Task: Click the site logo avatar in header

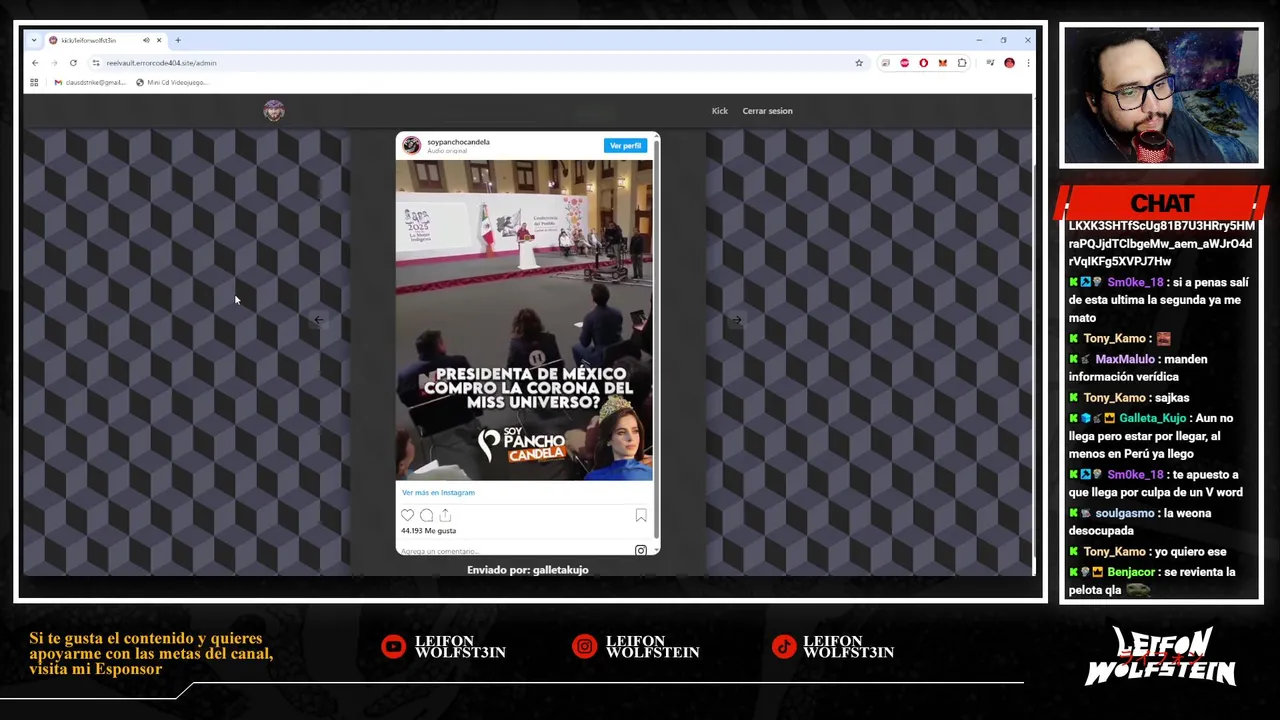Action: [x=274, y=111]
